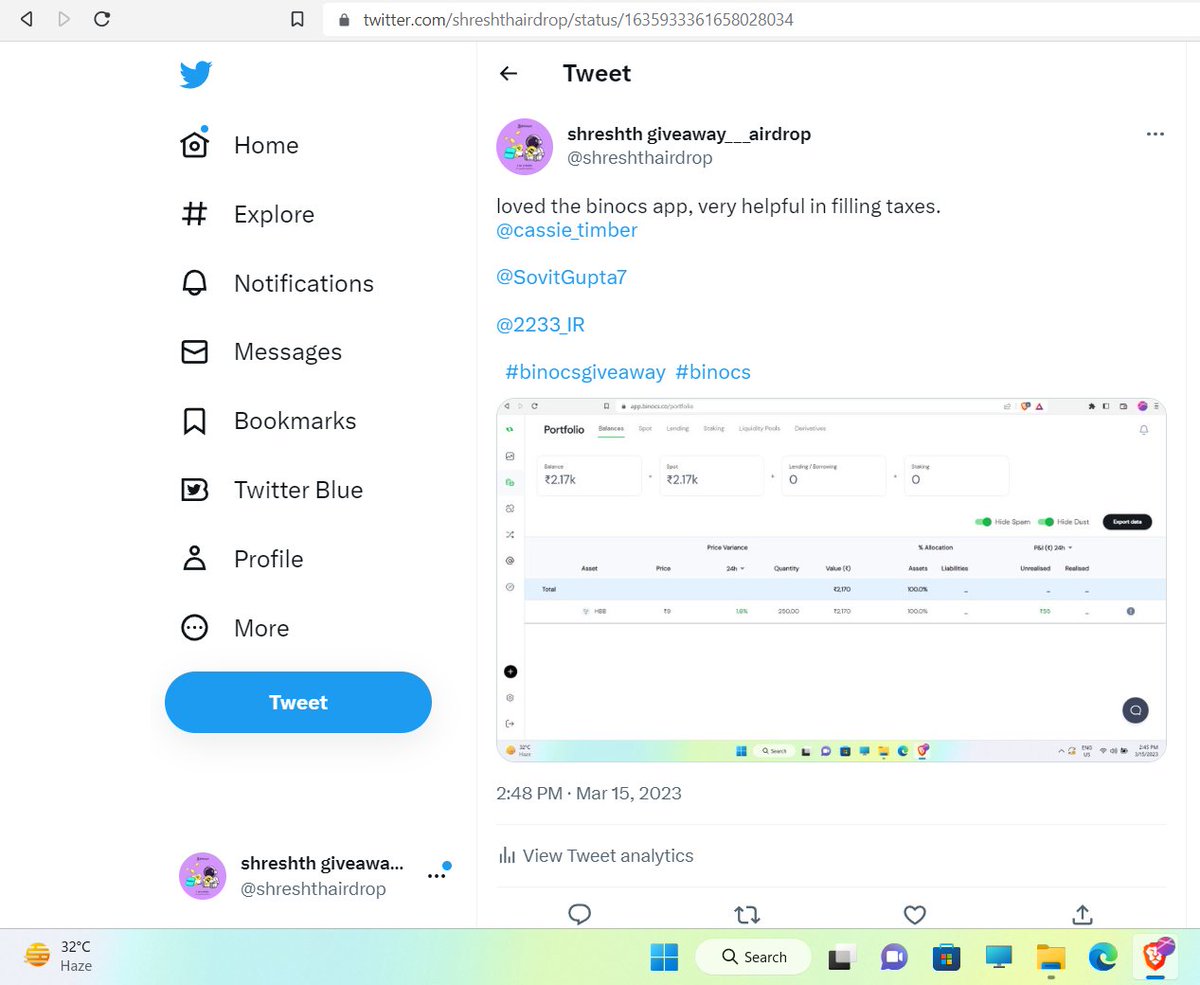
Task: Open Microsoft Edge from the taskbar
Action: coord(1103,957)
